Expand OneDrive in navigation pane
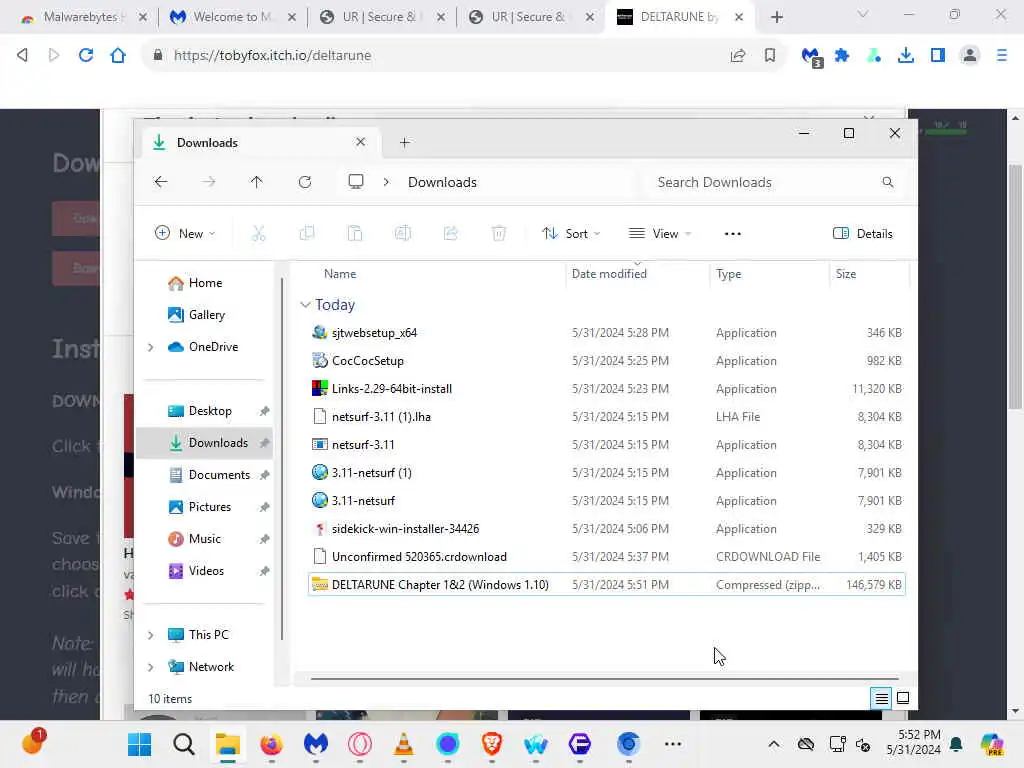Screen dimensions: 1024x768 151,347
